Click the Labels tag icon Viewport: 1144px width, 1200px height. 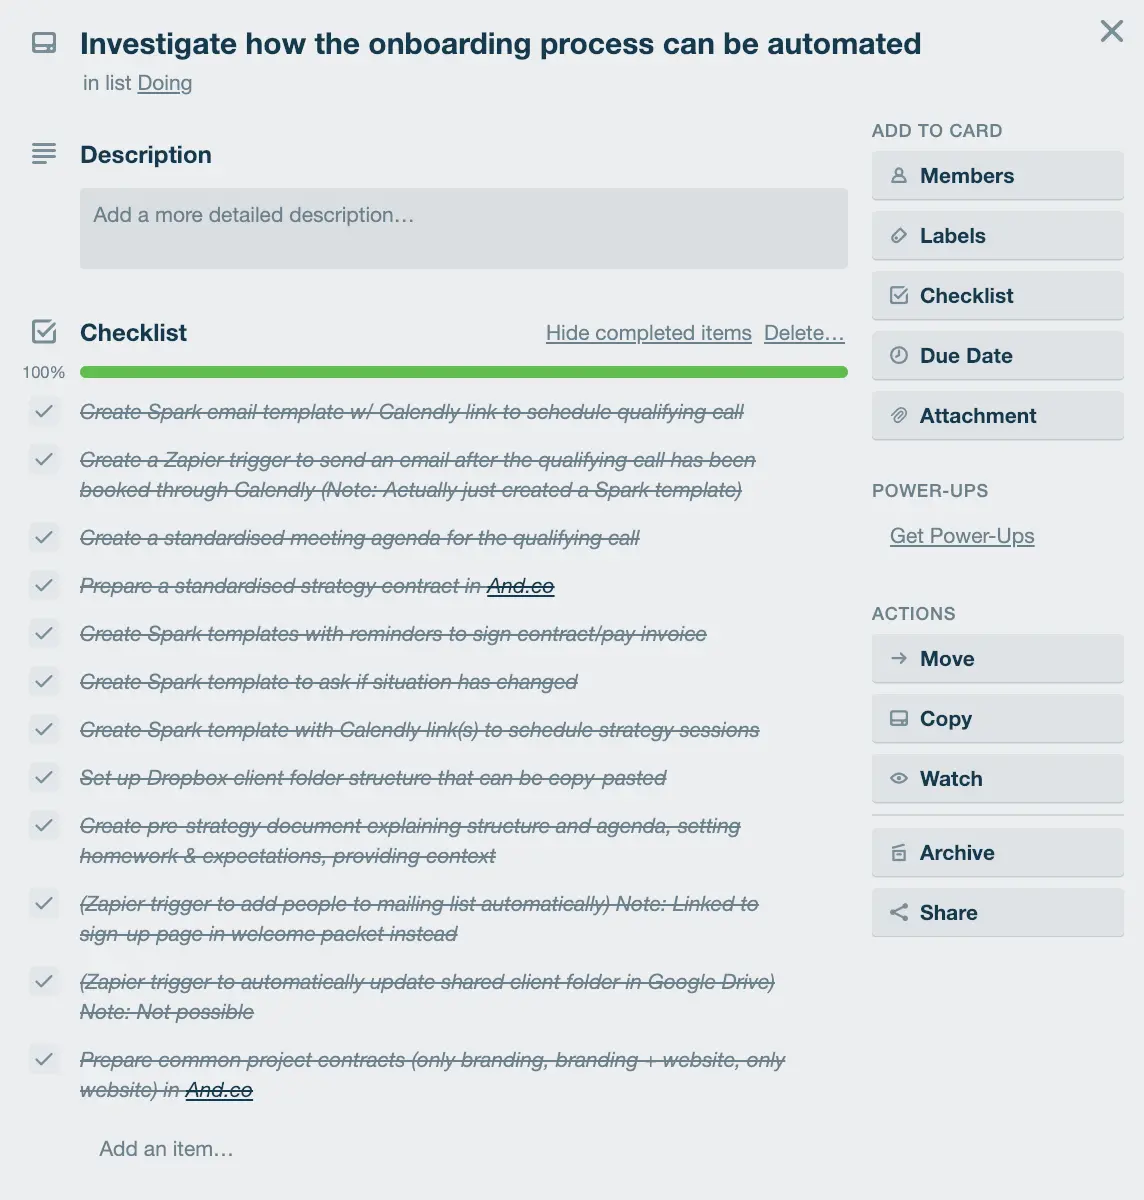[899, 235]
